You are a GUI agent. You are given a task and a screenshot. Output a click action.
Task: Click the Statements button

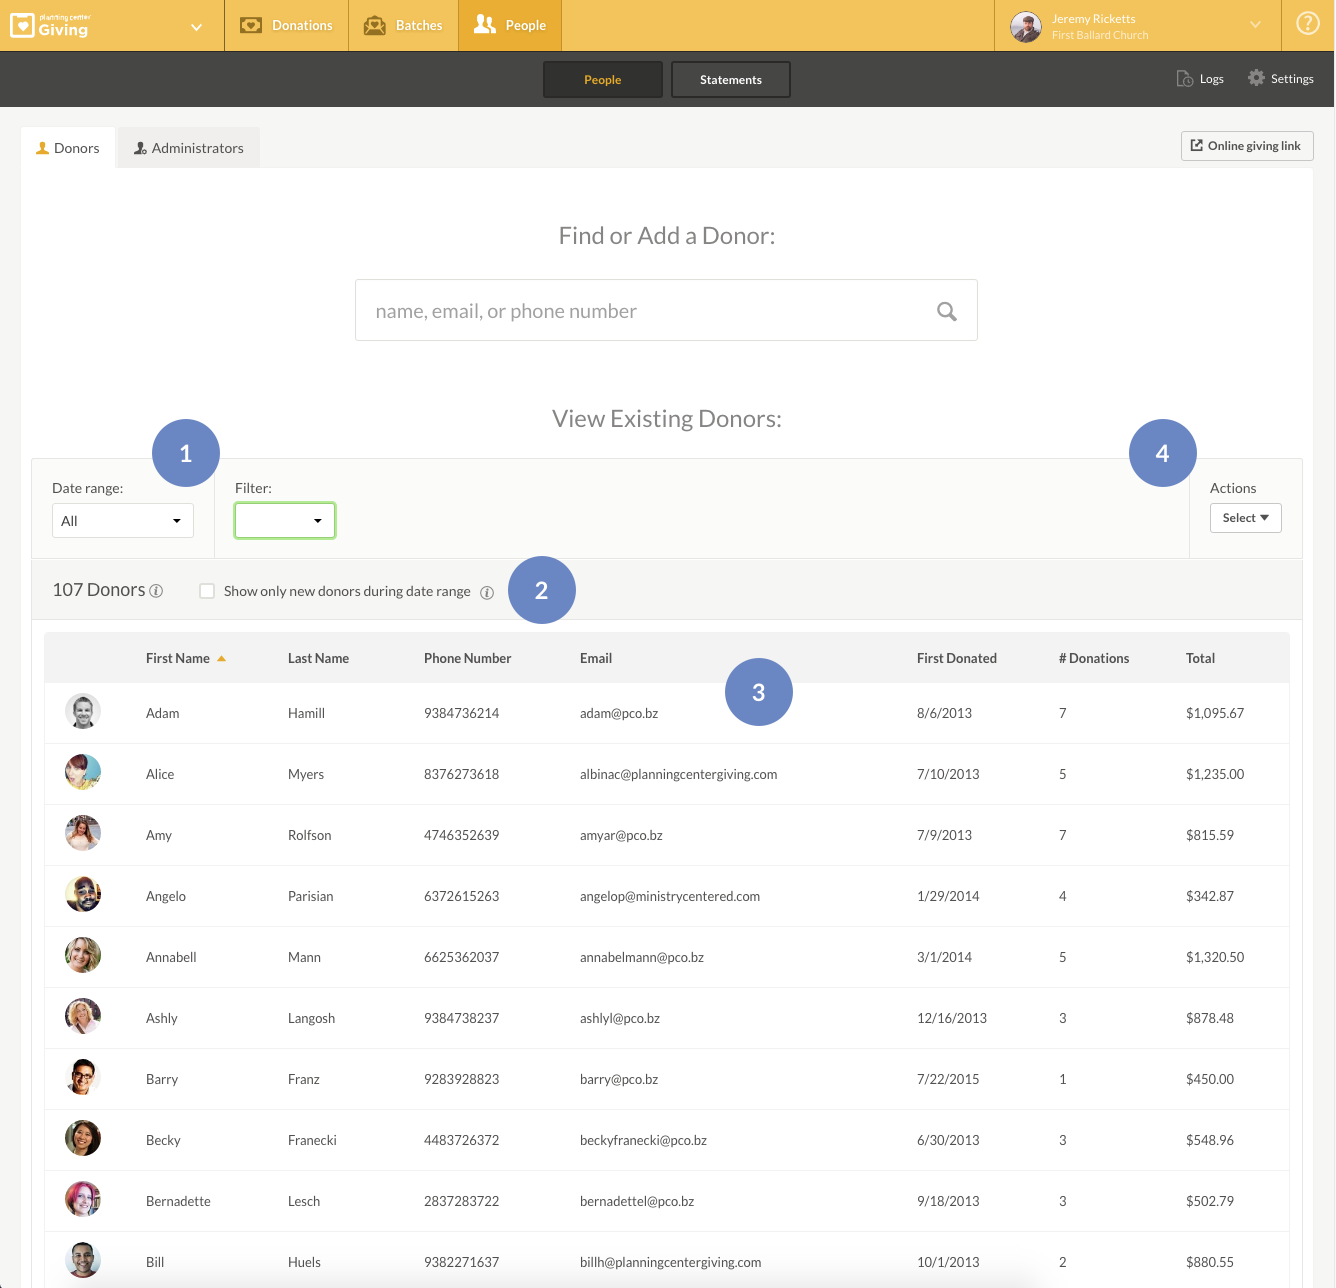pyautogui.click(x=730, y=80)
